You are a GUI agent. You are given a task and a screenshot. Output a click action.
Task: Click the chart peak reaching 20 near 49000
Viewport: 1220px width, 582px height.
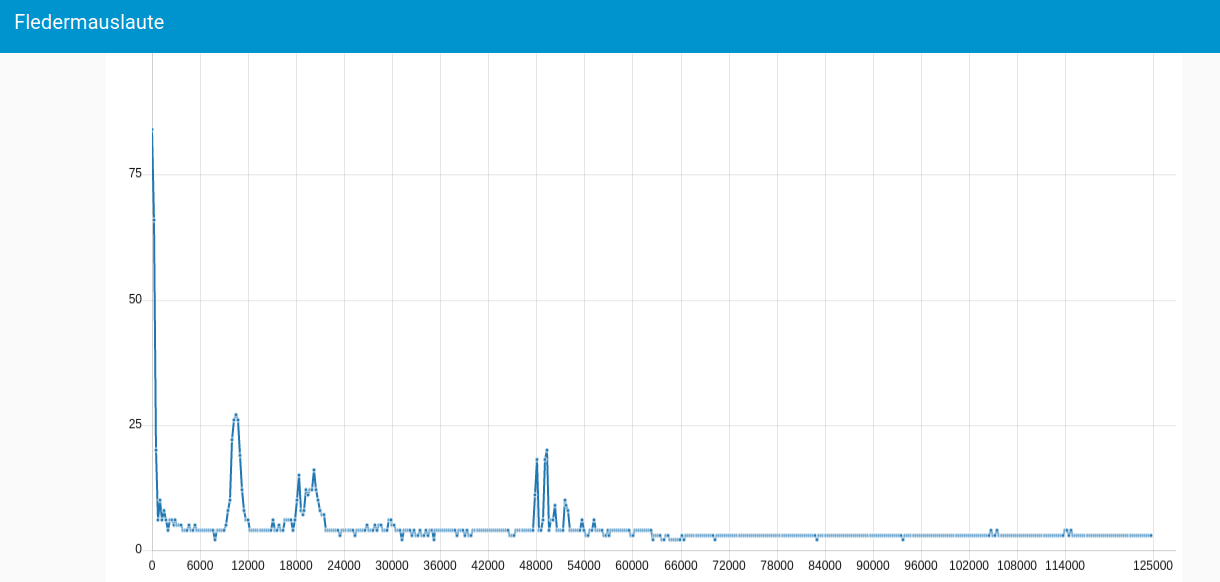pos(547,450)
